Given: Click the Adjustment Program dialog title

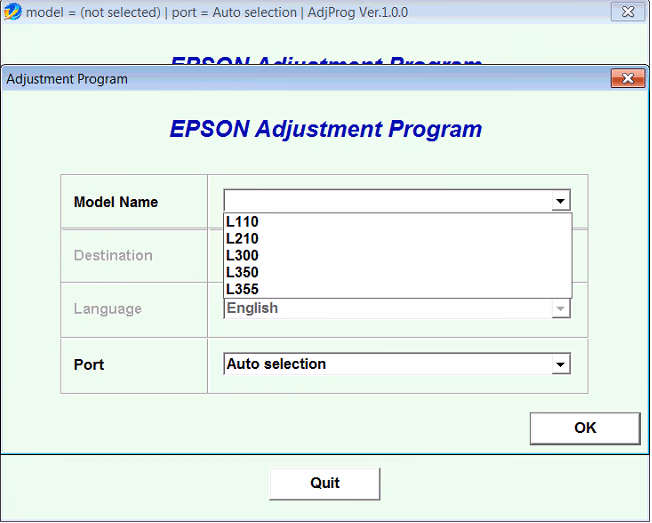Looking at the screenshot, I should coord(67,79).
